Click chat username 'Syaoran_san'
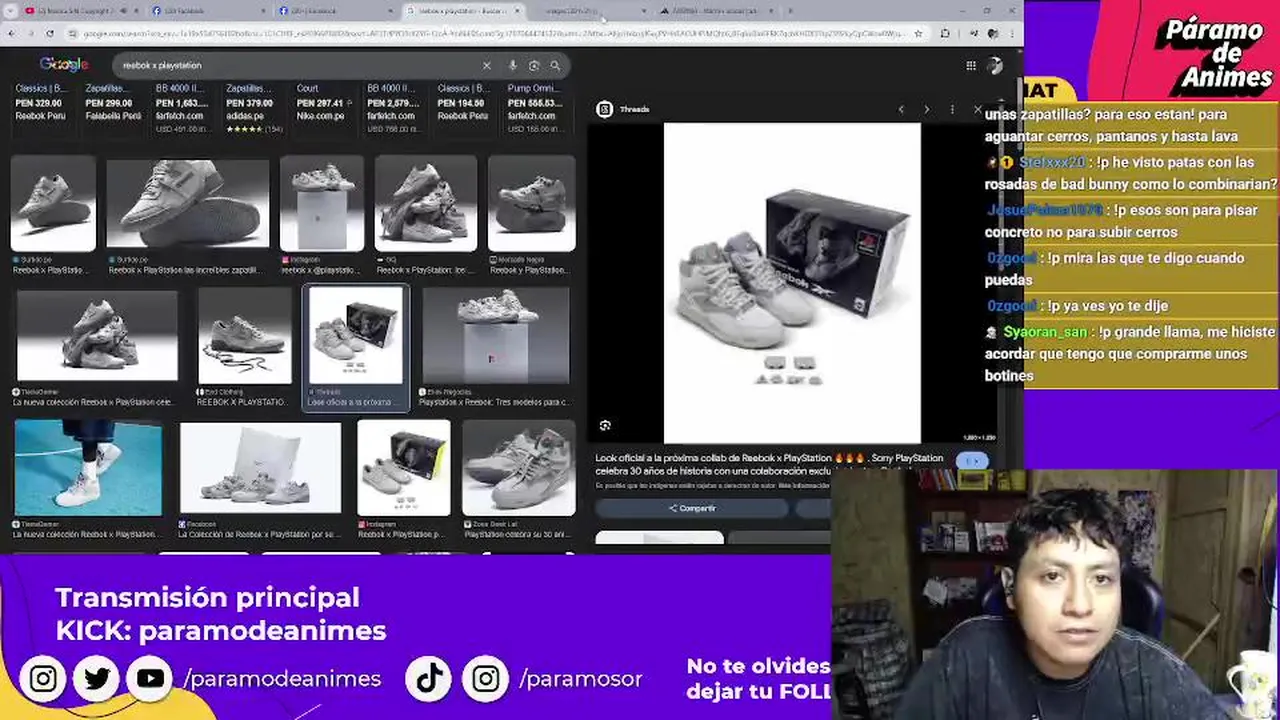Image resolution: width=1280 pixels, height=720 pixels. (1045, 332)
